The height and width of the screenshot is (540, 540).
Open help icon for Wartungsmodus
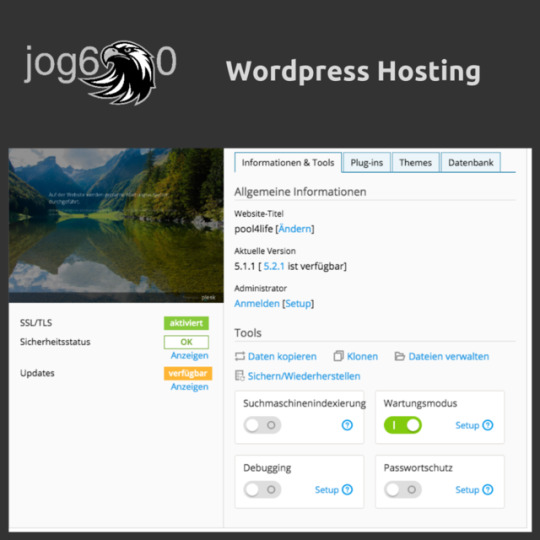point(488,425)
